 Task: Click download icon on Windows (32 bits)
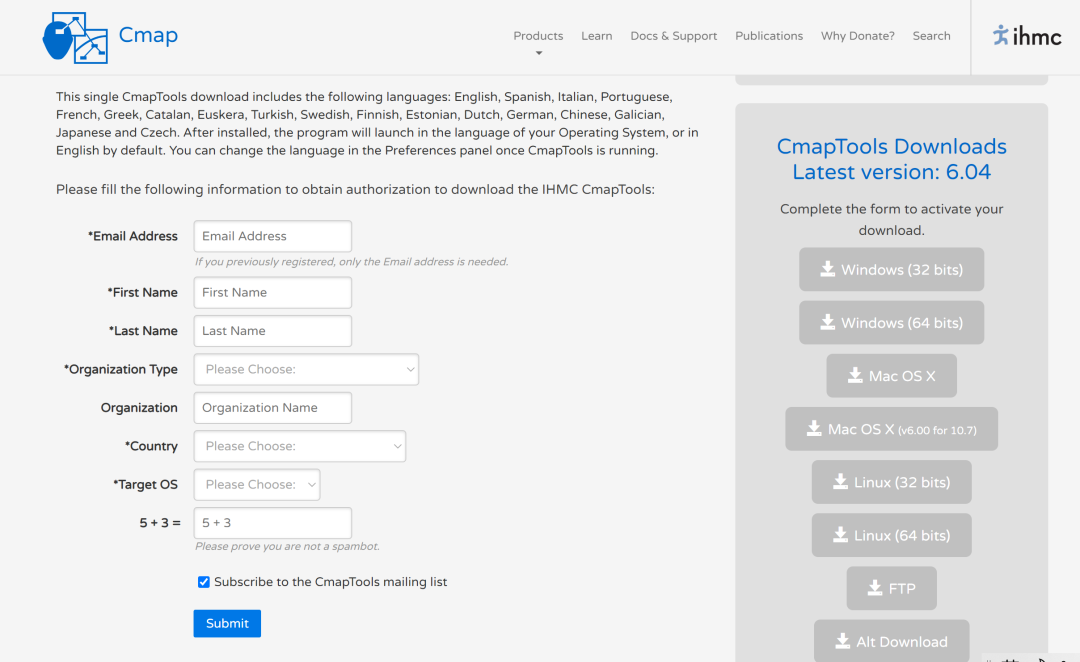(x=827, y=269)
